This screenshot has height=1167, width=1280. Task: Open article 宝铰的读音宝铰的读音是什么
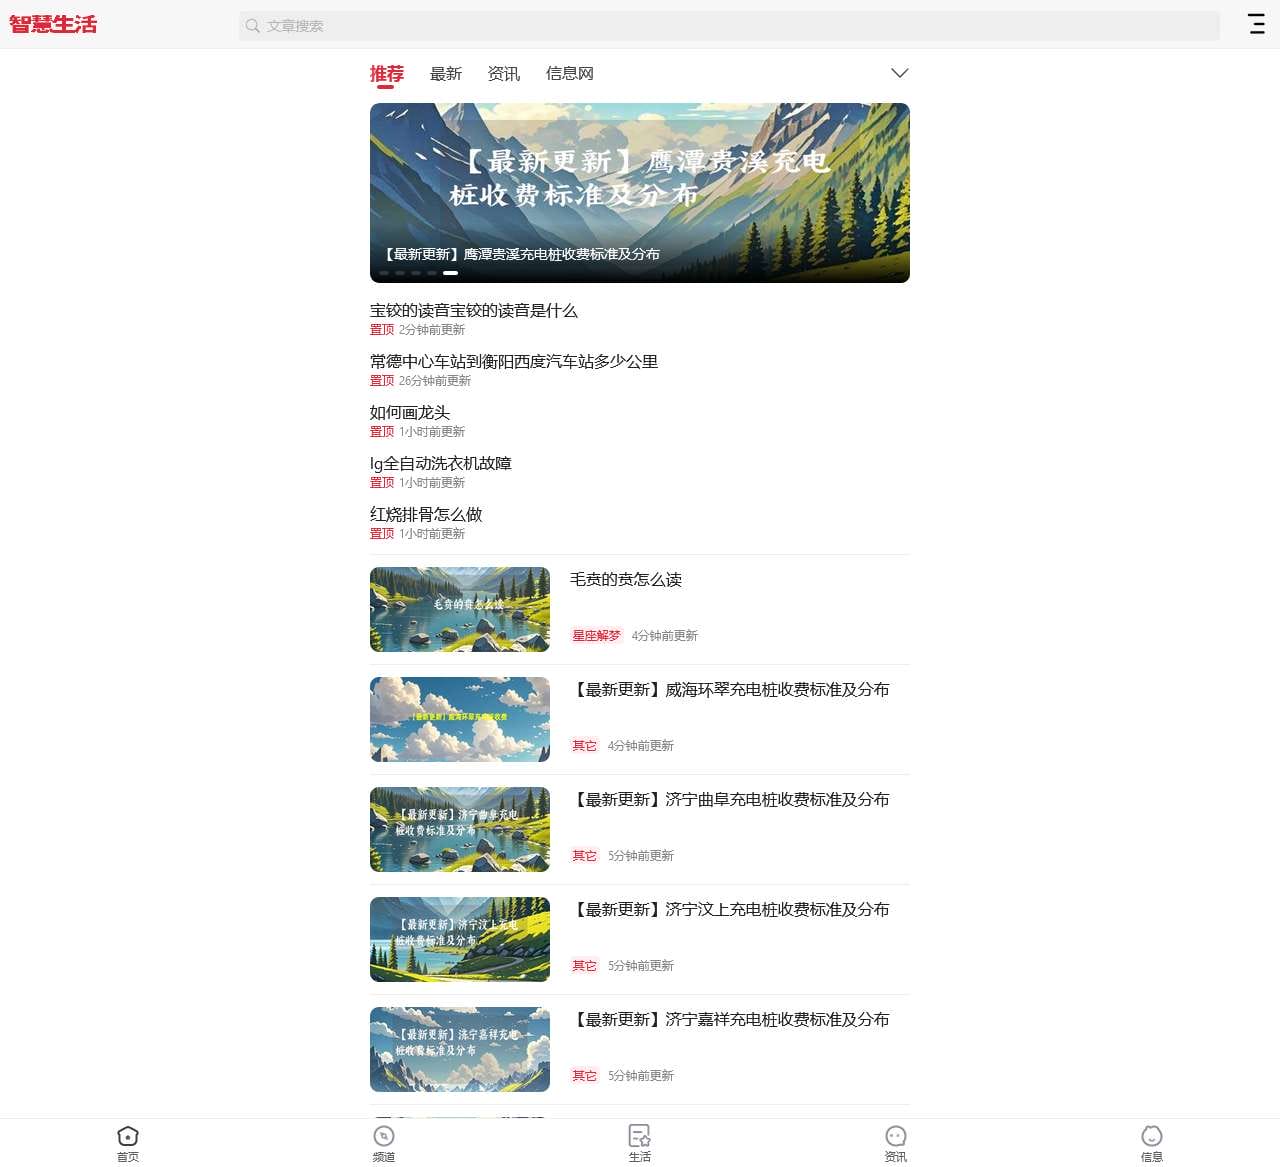click(474, 311)
